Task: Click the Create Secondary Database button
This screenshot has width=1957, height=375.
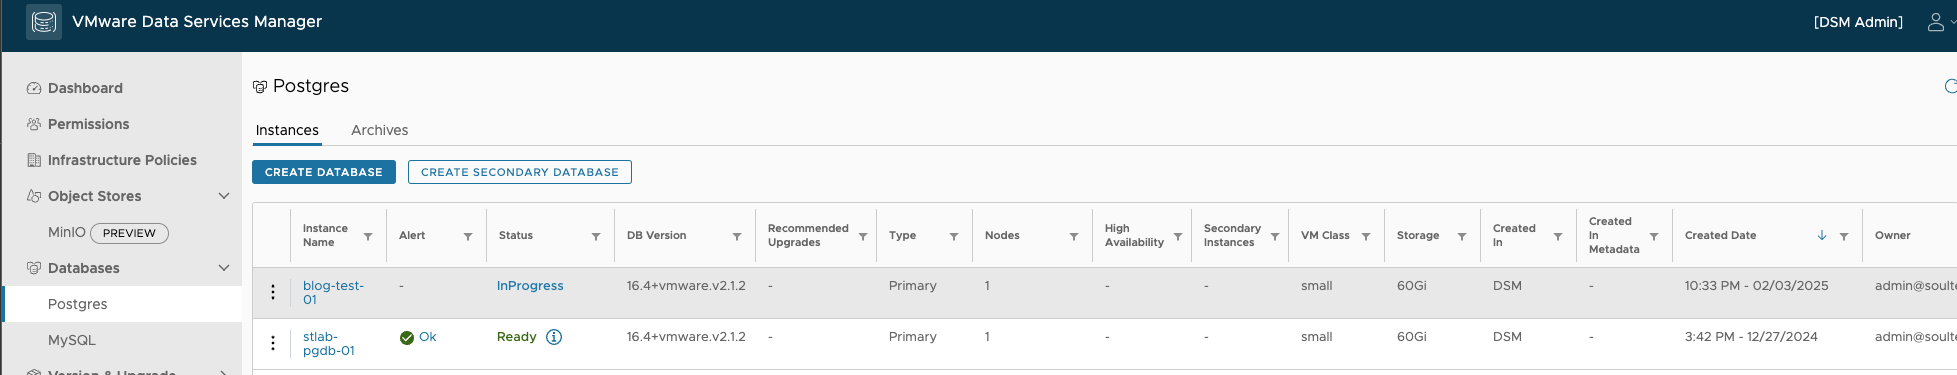Action: coord(520,172)
